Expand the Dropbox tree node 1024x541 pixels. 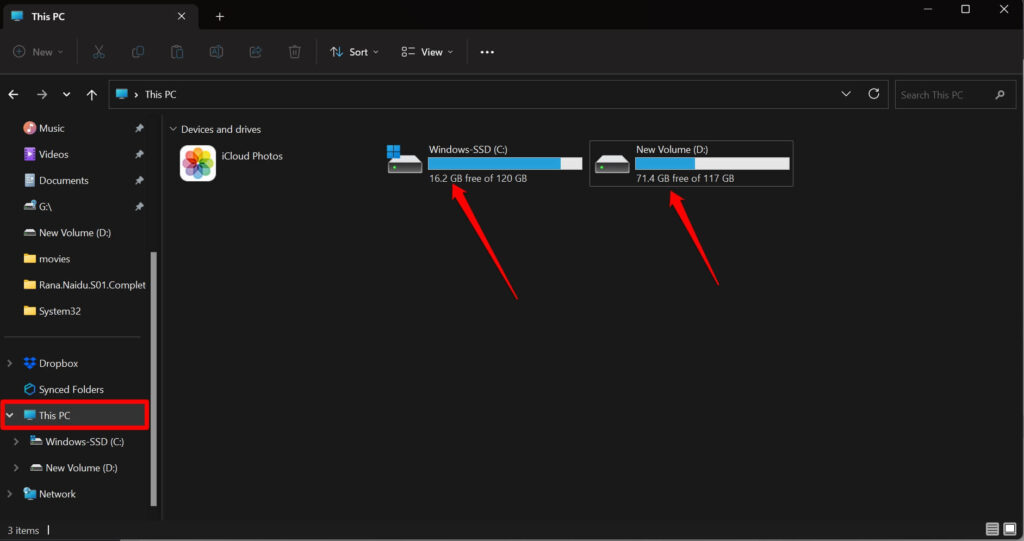[x=10, y=364]
